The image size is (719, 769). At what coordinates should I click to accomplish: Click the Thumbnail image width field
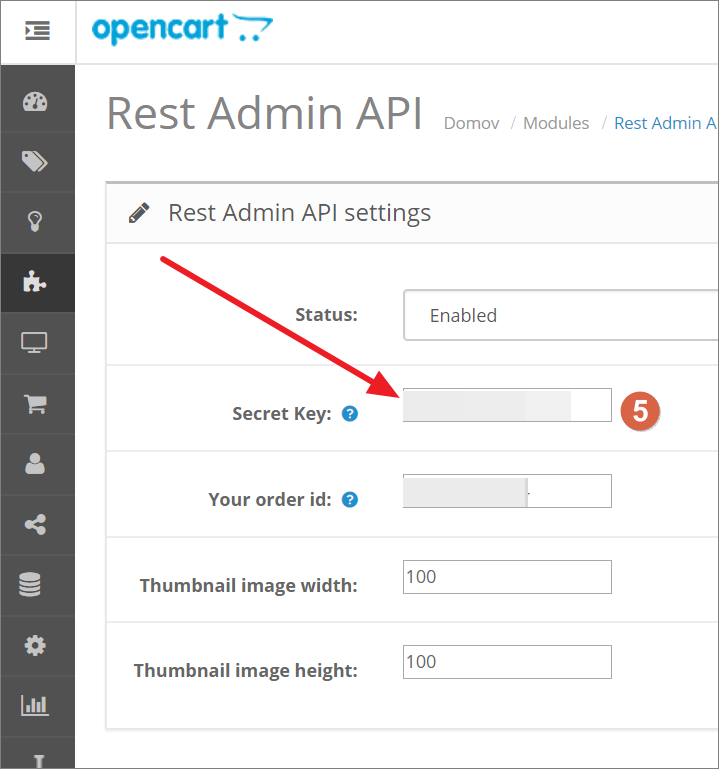pos(507,577)
